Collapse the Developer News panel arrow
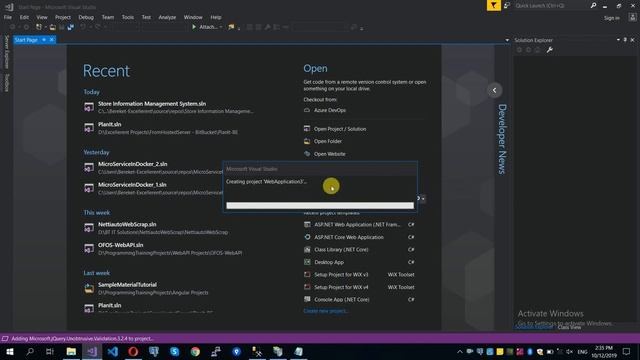The width and height of the screenshot is (640, 360). click(494, 90)
